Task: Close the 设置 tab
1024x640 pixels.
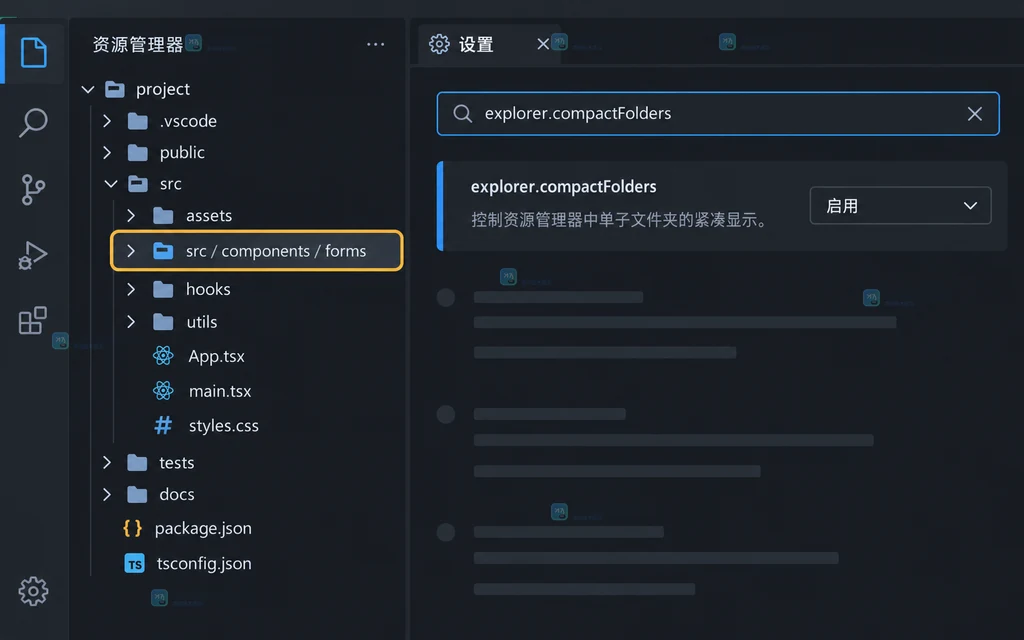Action: point(543,44)
